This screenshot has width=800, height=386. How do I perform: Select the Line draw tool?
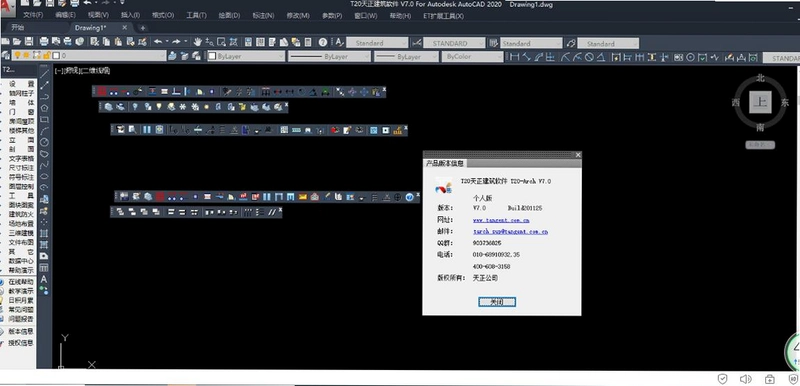[x=44, y=73]
